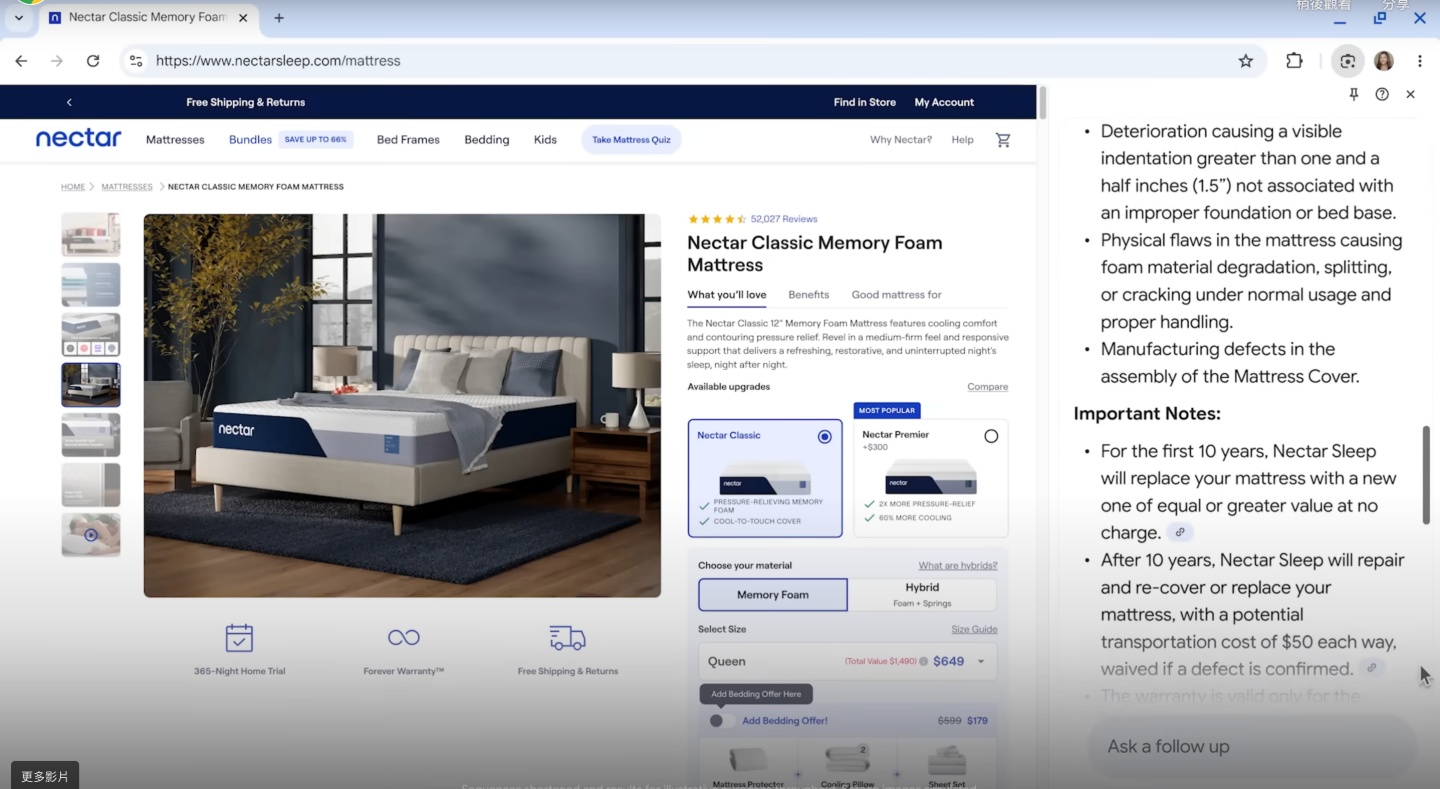
Task: Open a new browser tab
Action: [x=279, y=18]
